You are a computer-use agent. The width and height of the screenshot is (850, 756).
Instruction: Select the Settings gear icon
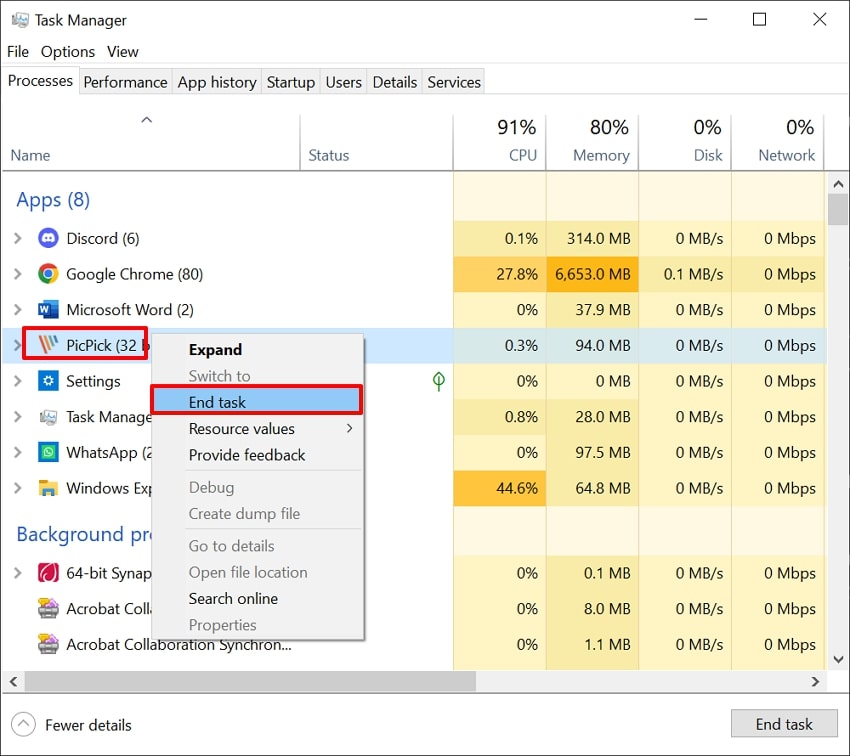tap(48, 381)
